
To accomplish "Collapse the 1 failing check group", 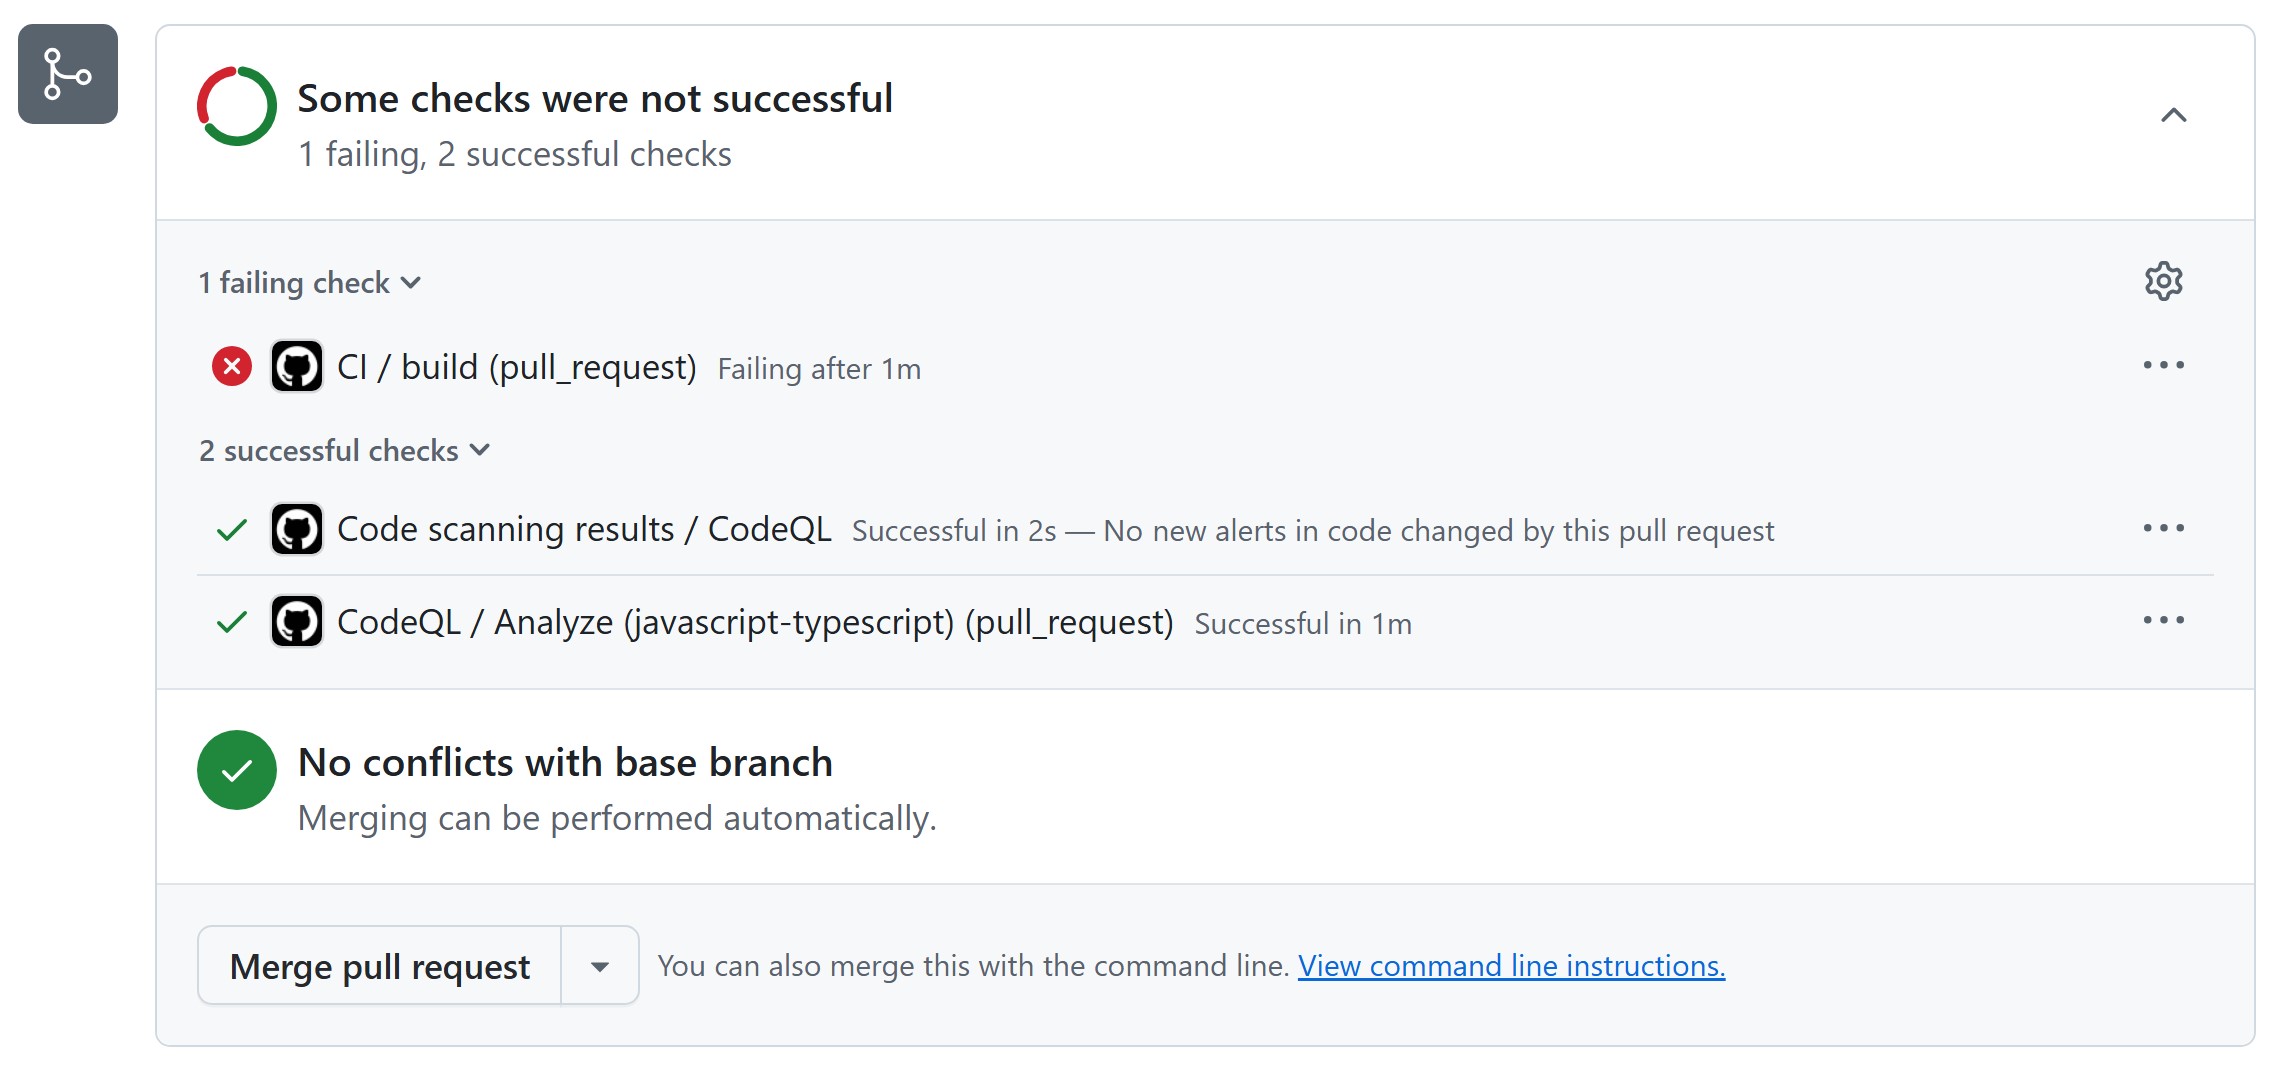I will [309, 283].
